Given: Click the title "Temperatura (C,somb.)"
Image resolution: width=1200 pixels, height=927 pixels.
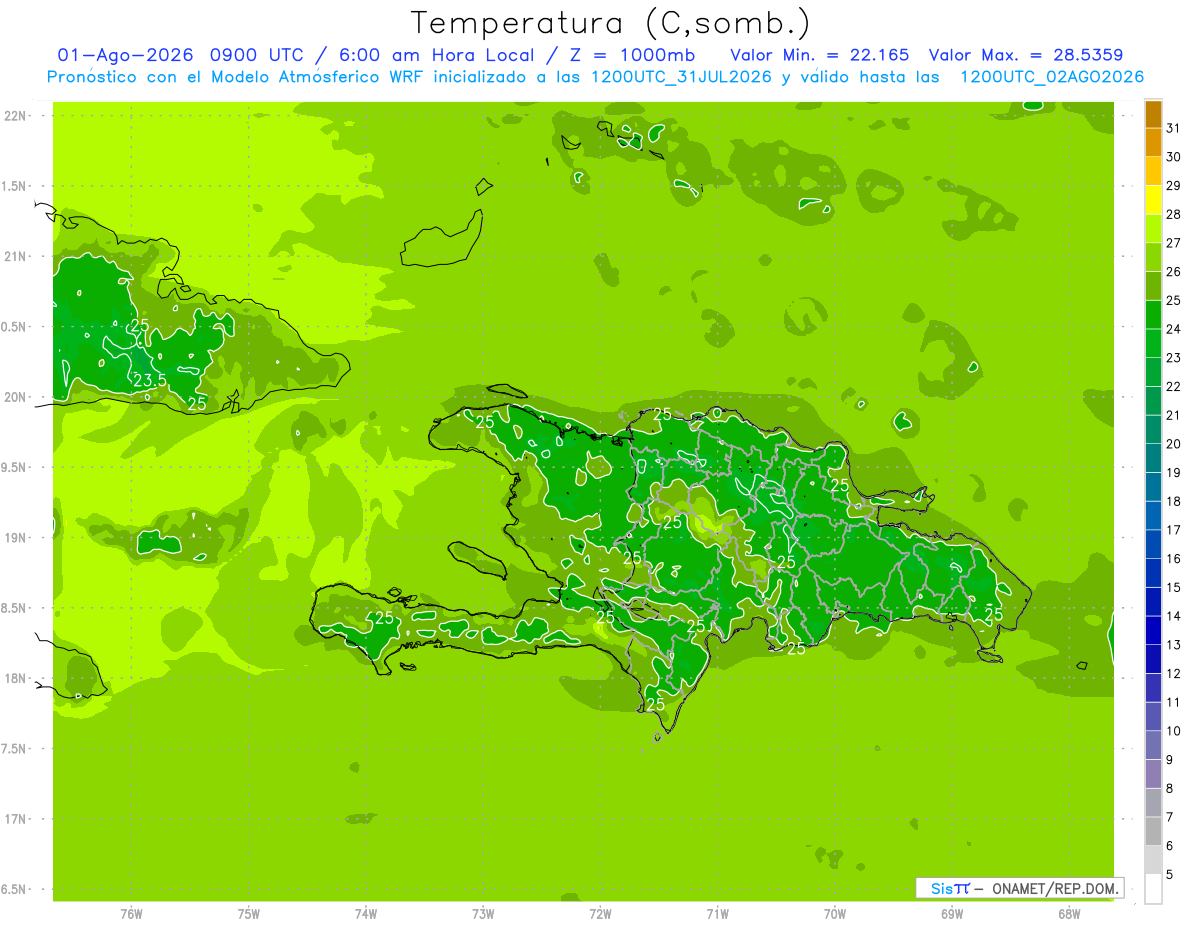Looking at the screenshot, I should pyautogui.click(x=610, y=24).
